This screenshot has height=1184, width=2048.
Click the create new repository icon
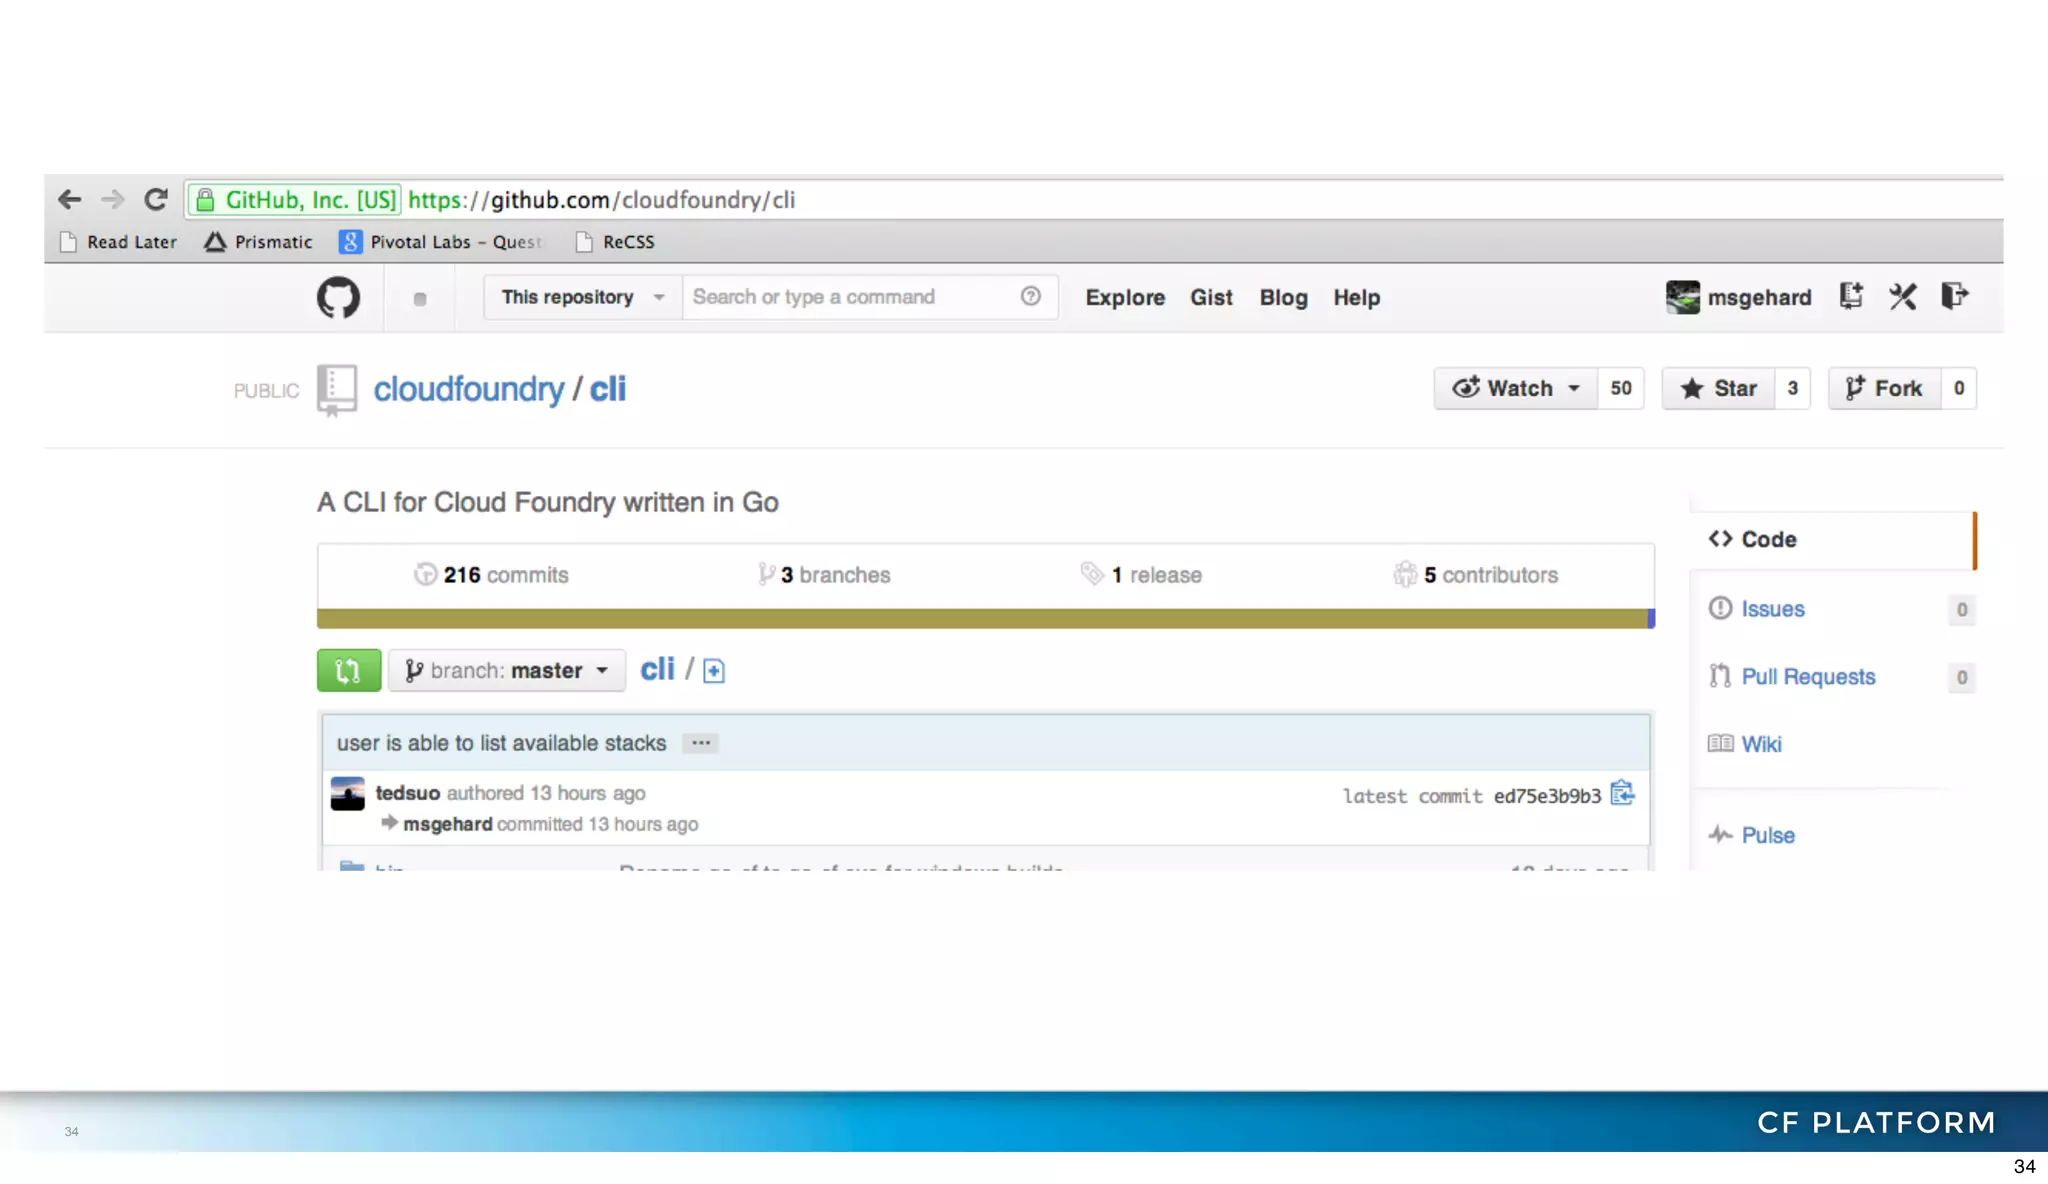coord(1850,296)
